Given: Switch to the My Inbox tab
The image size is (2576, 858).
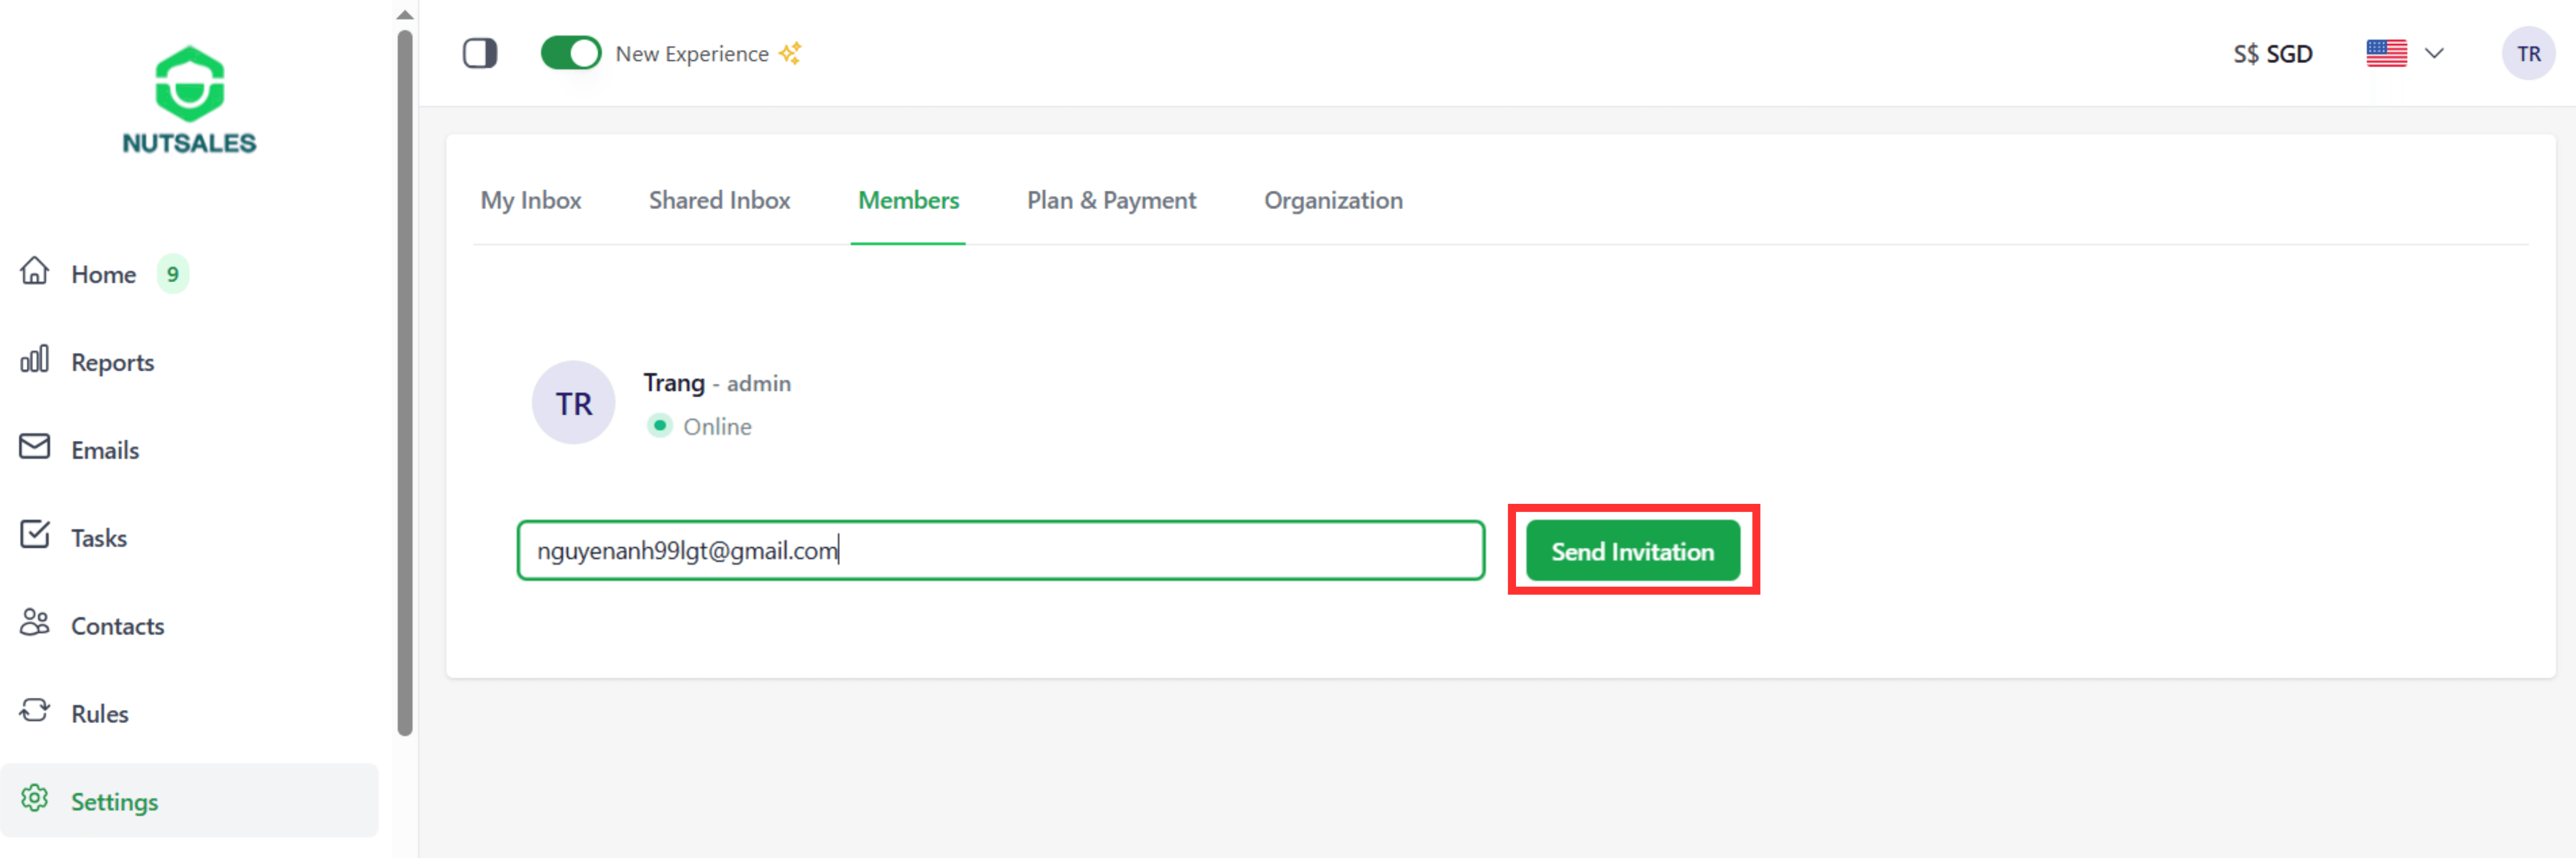Looking at the screenshot, I should pos(530,200).
